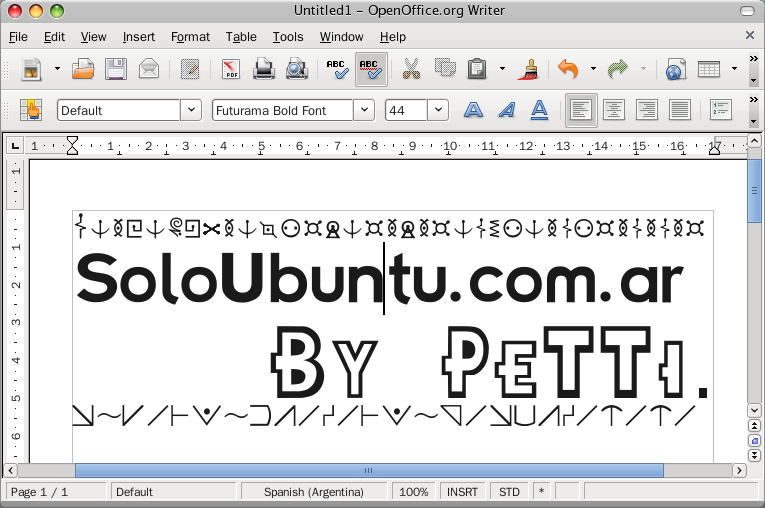Redo with the green arrow icon
The width and height of the screenshot is (765, 508).
point(618,69)
